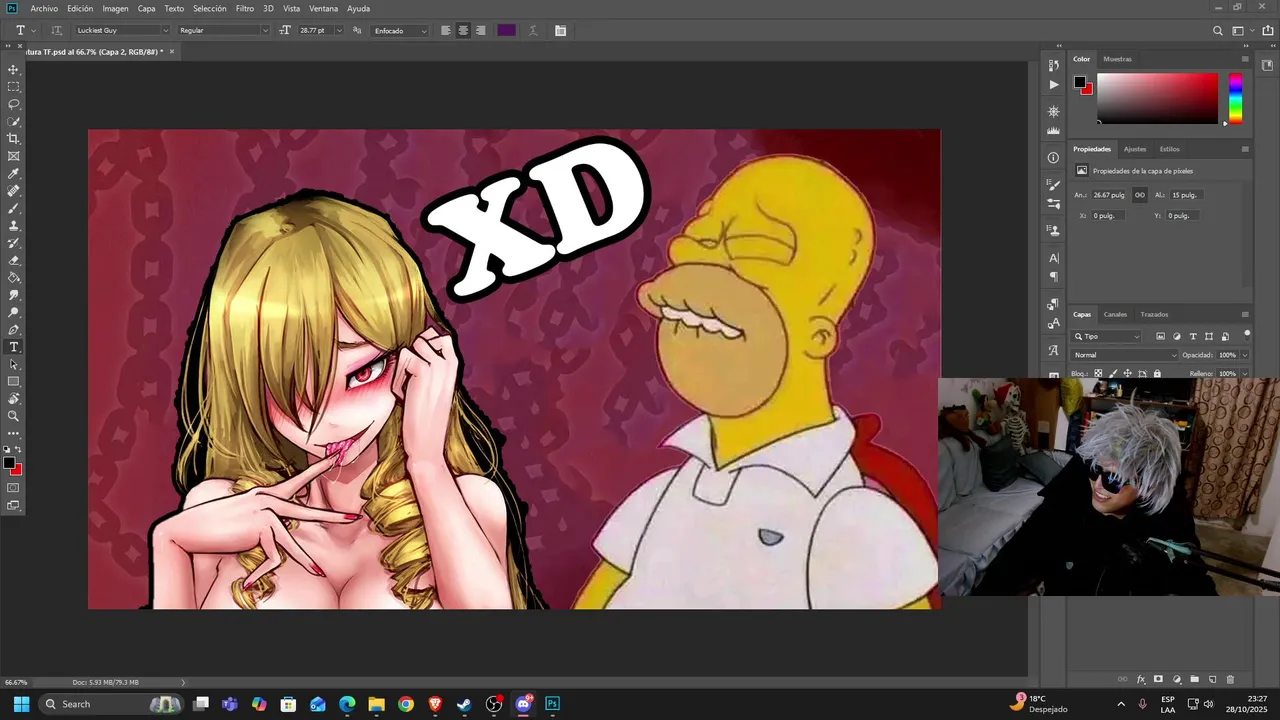Viewport: 1280px width, 720px height.
Task: Click the An. width field 26.67 pulg
Action: 1109,195
